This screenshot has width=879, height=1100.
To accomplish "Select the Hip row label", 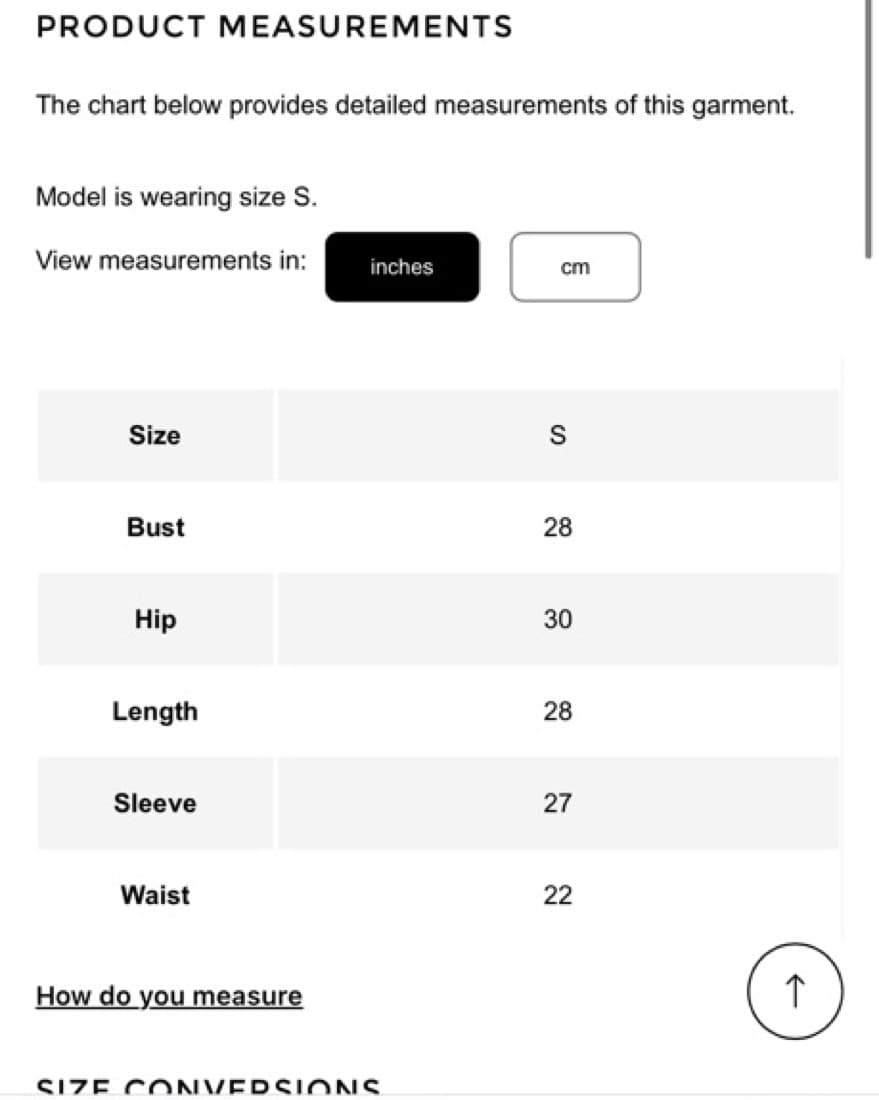I will tap(155, 619).
